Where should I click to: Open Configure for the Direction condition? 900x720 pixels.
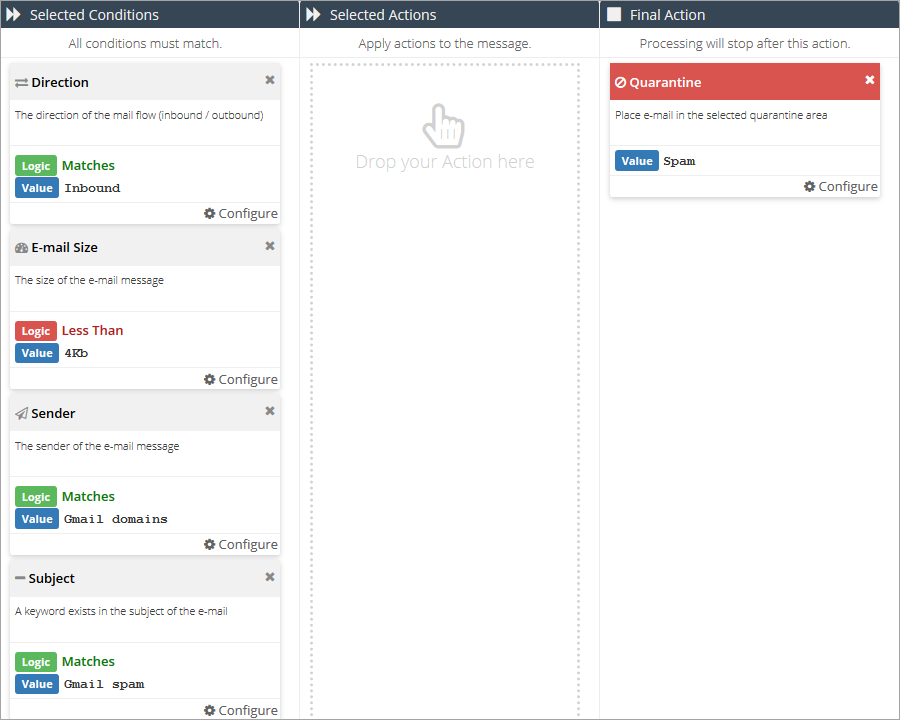(x=241, y=213)
